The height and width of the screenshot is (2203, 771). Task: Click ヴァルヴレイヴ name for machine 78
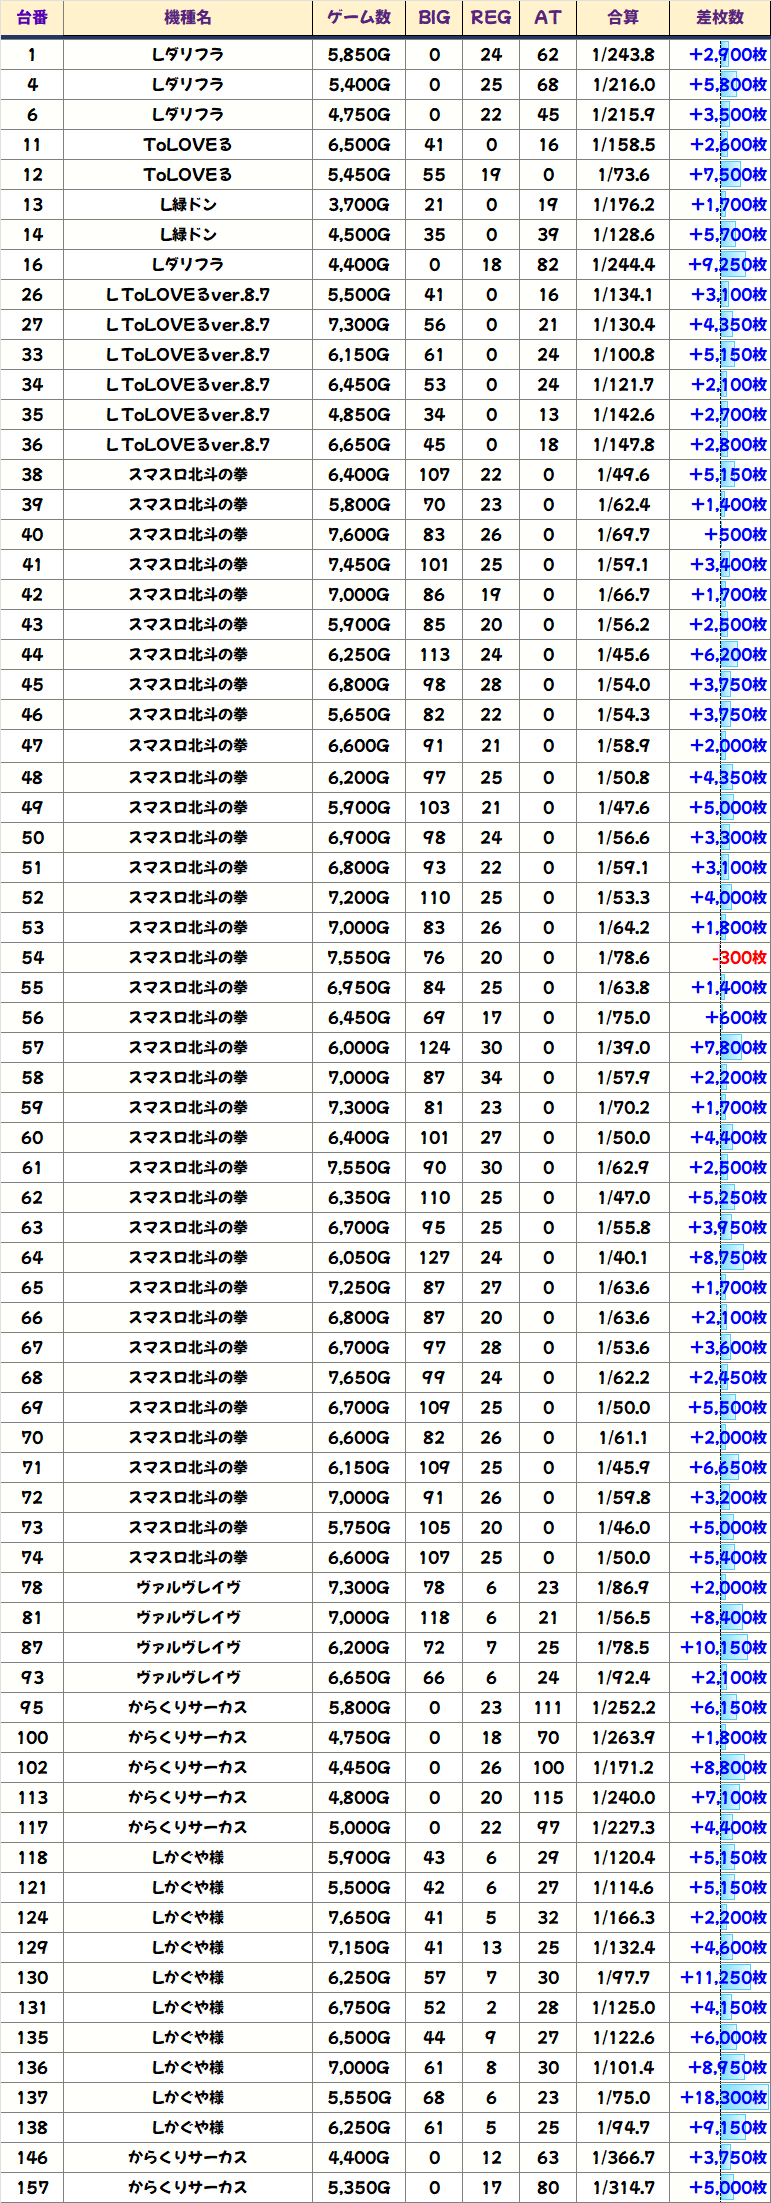188,1587
